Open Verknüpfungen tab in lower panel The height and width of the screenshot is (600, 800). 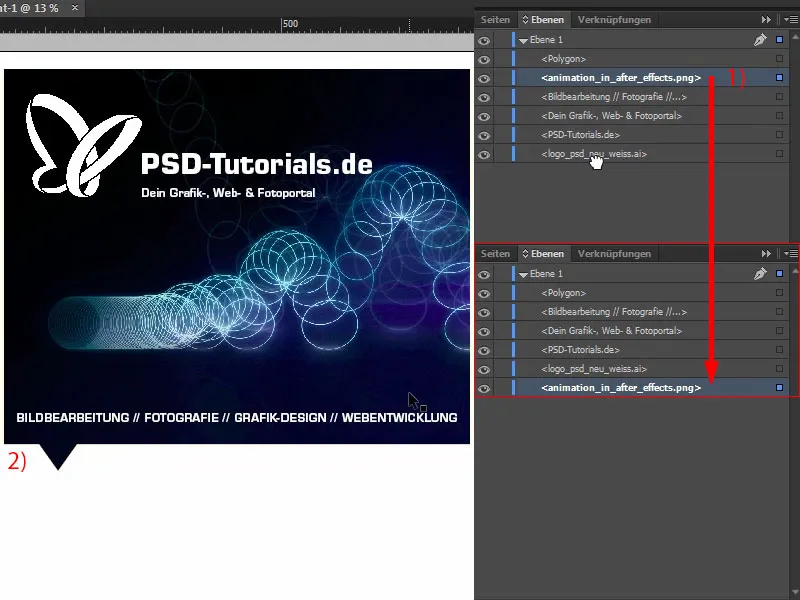(614, 254)
